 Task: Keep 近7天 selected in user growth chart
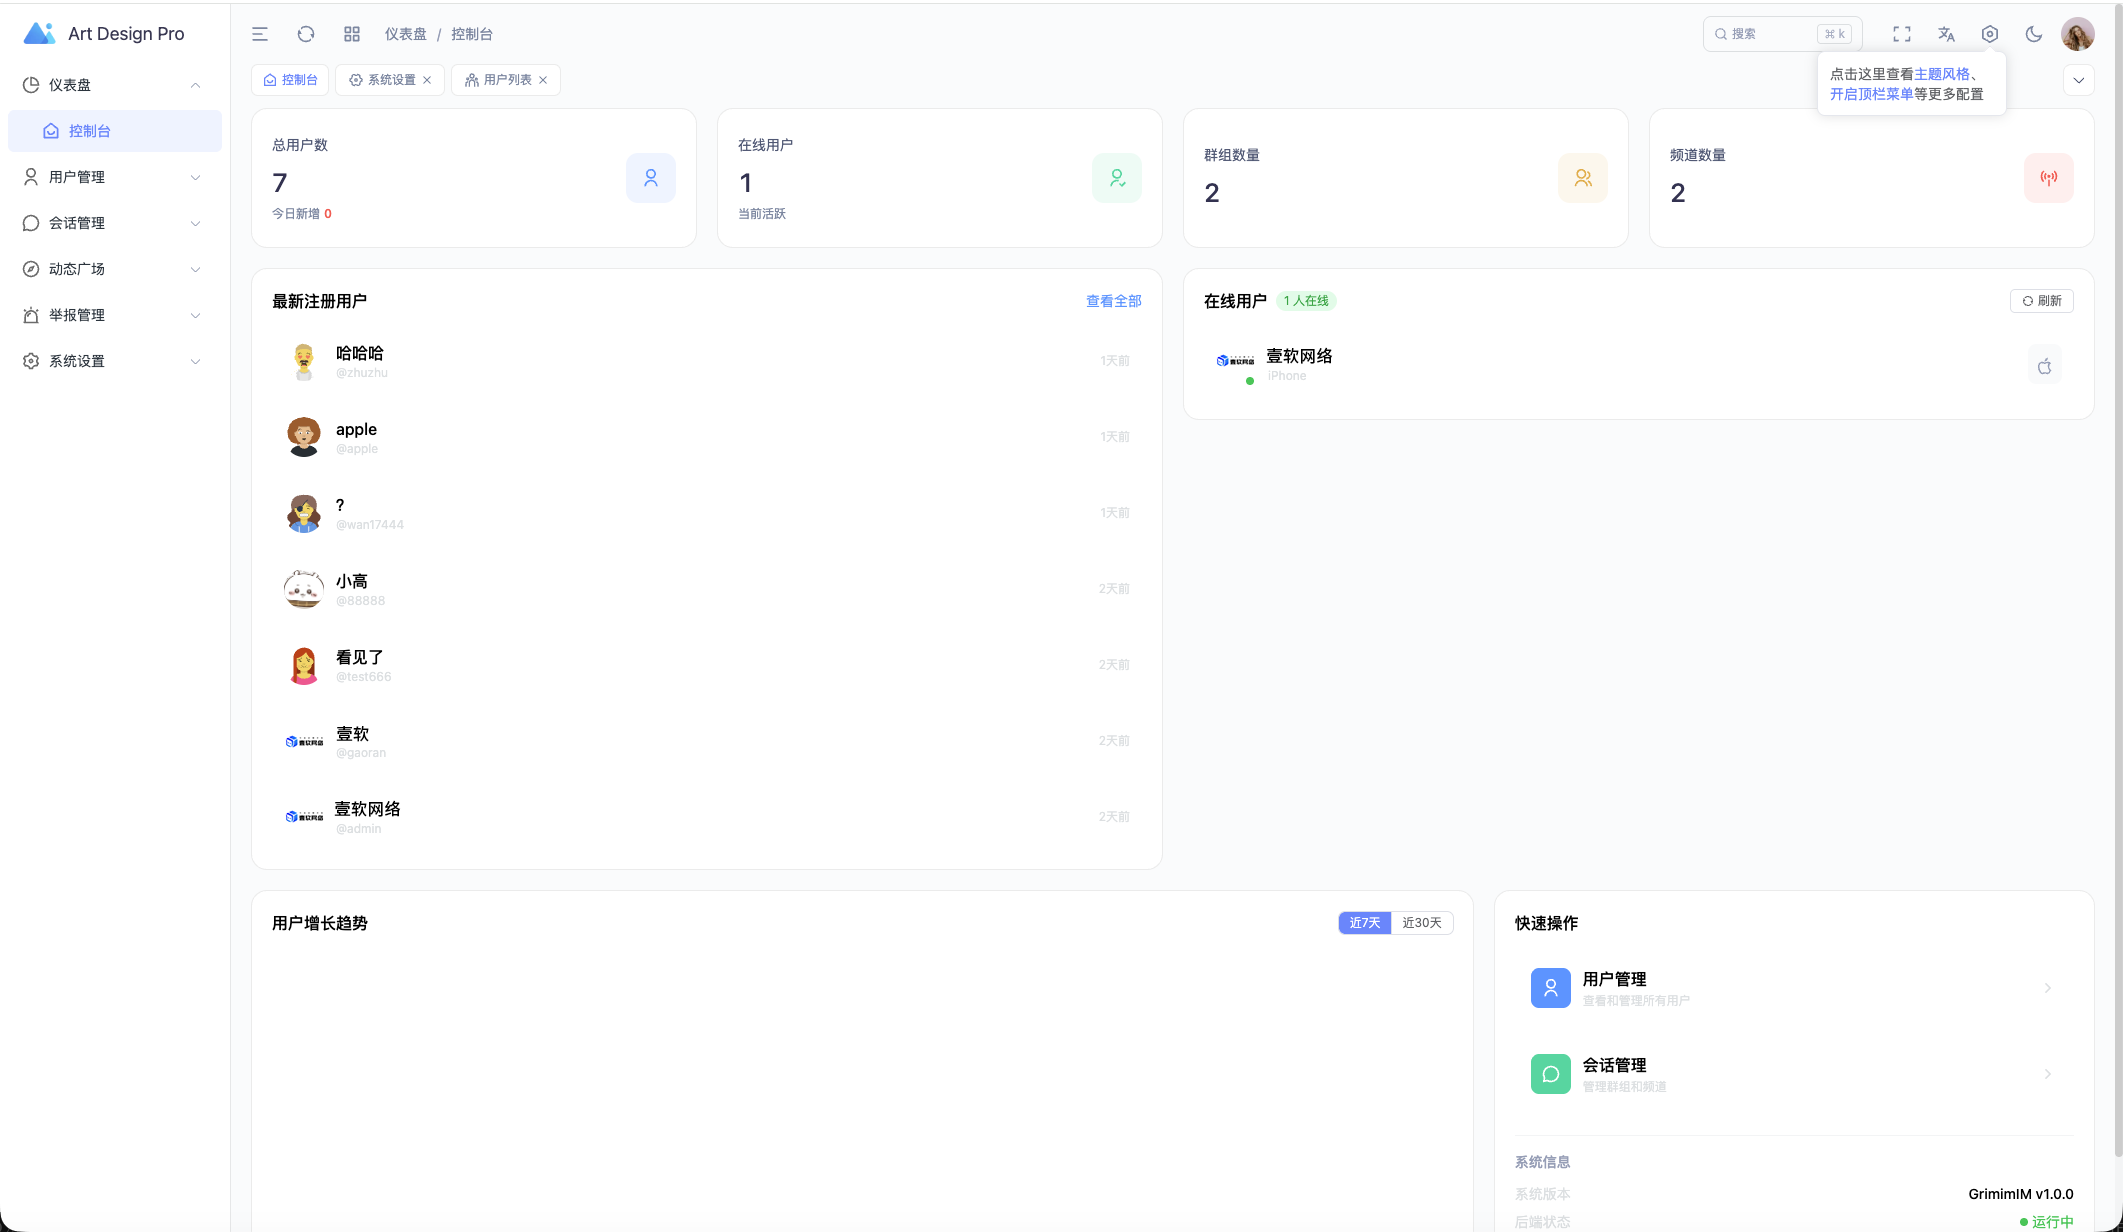(x=1363, y=922)
